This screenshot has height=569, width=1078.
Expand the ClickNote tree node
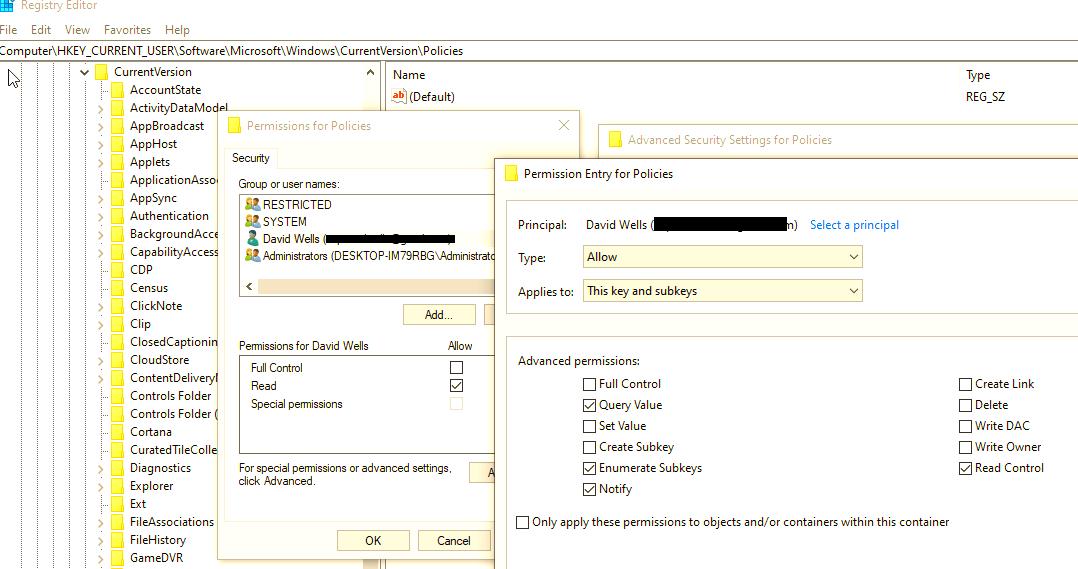(x=100, y=306)
